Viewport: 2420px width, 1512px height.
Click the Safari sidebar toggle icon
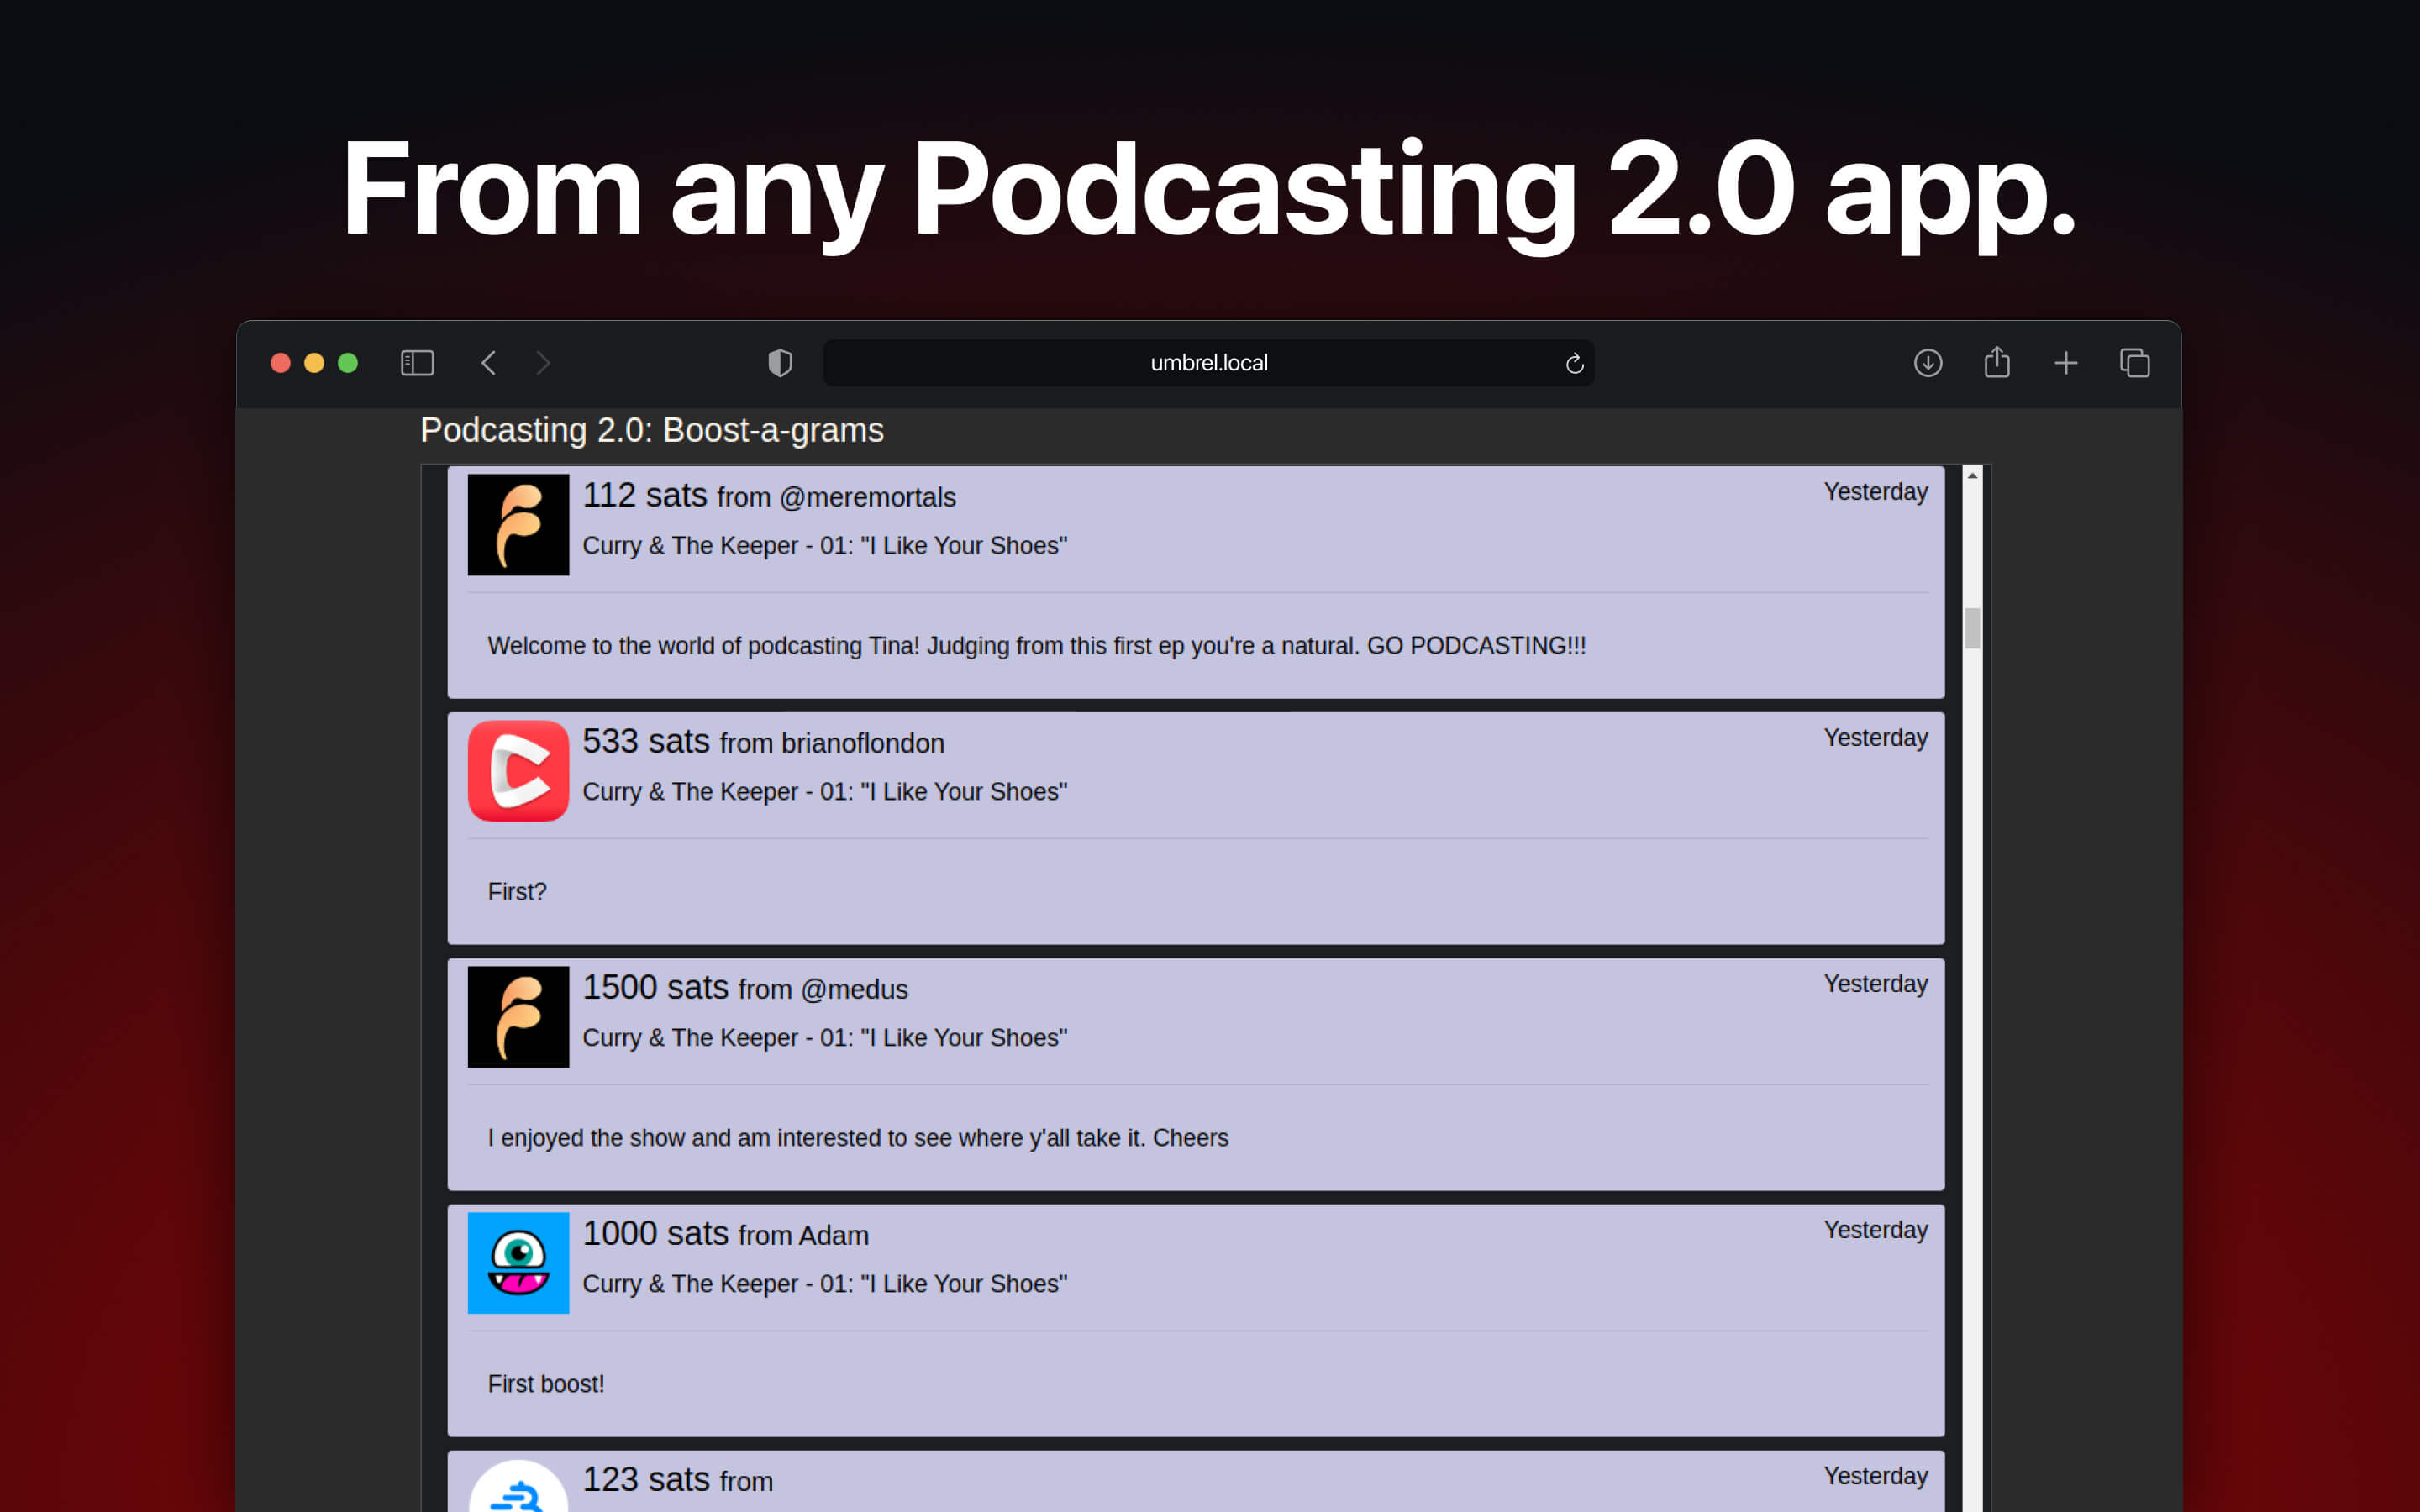[417, 363]
